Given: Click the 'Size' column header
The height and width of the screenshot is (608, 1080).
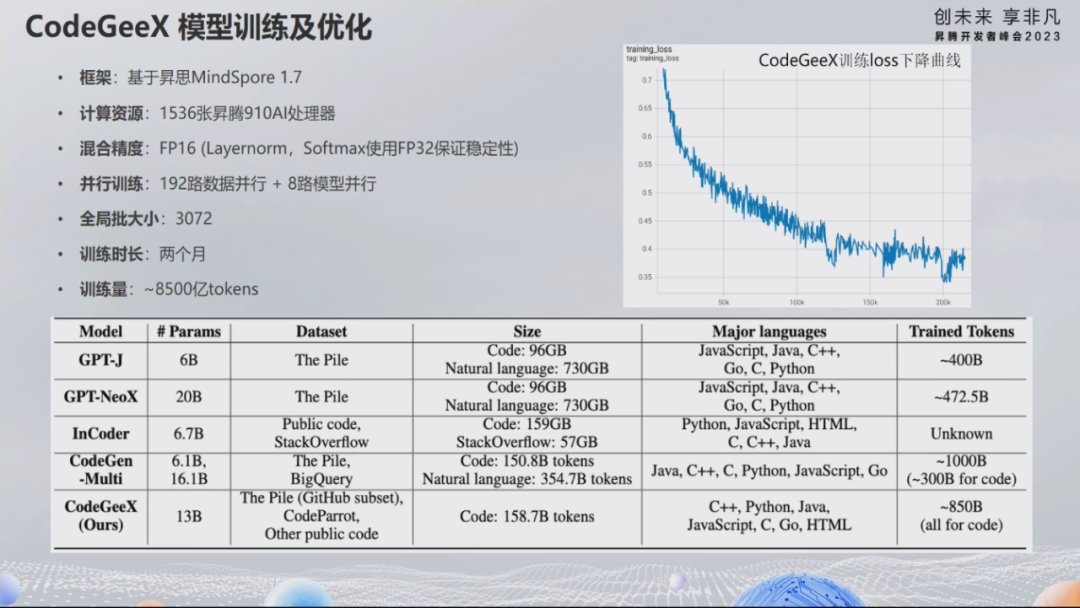Looking at the screenshot, I should [527, 332].
